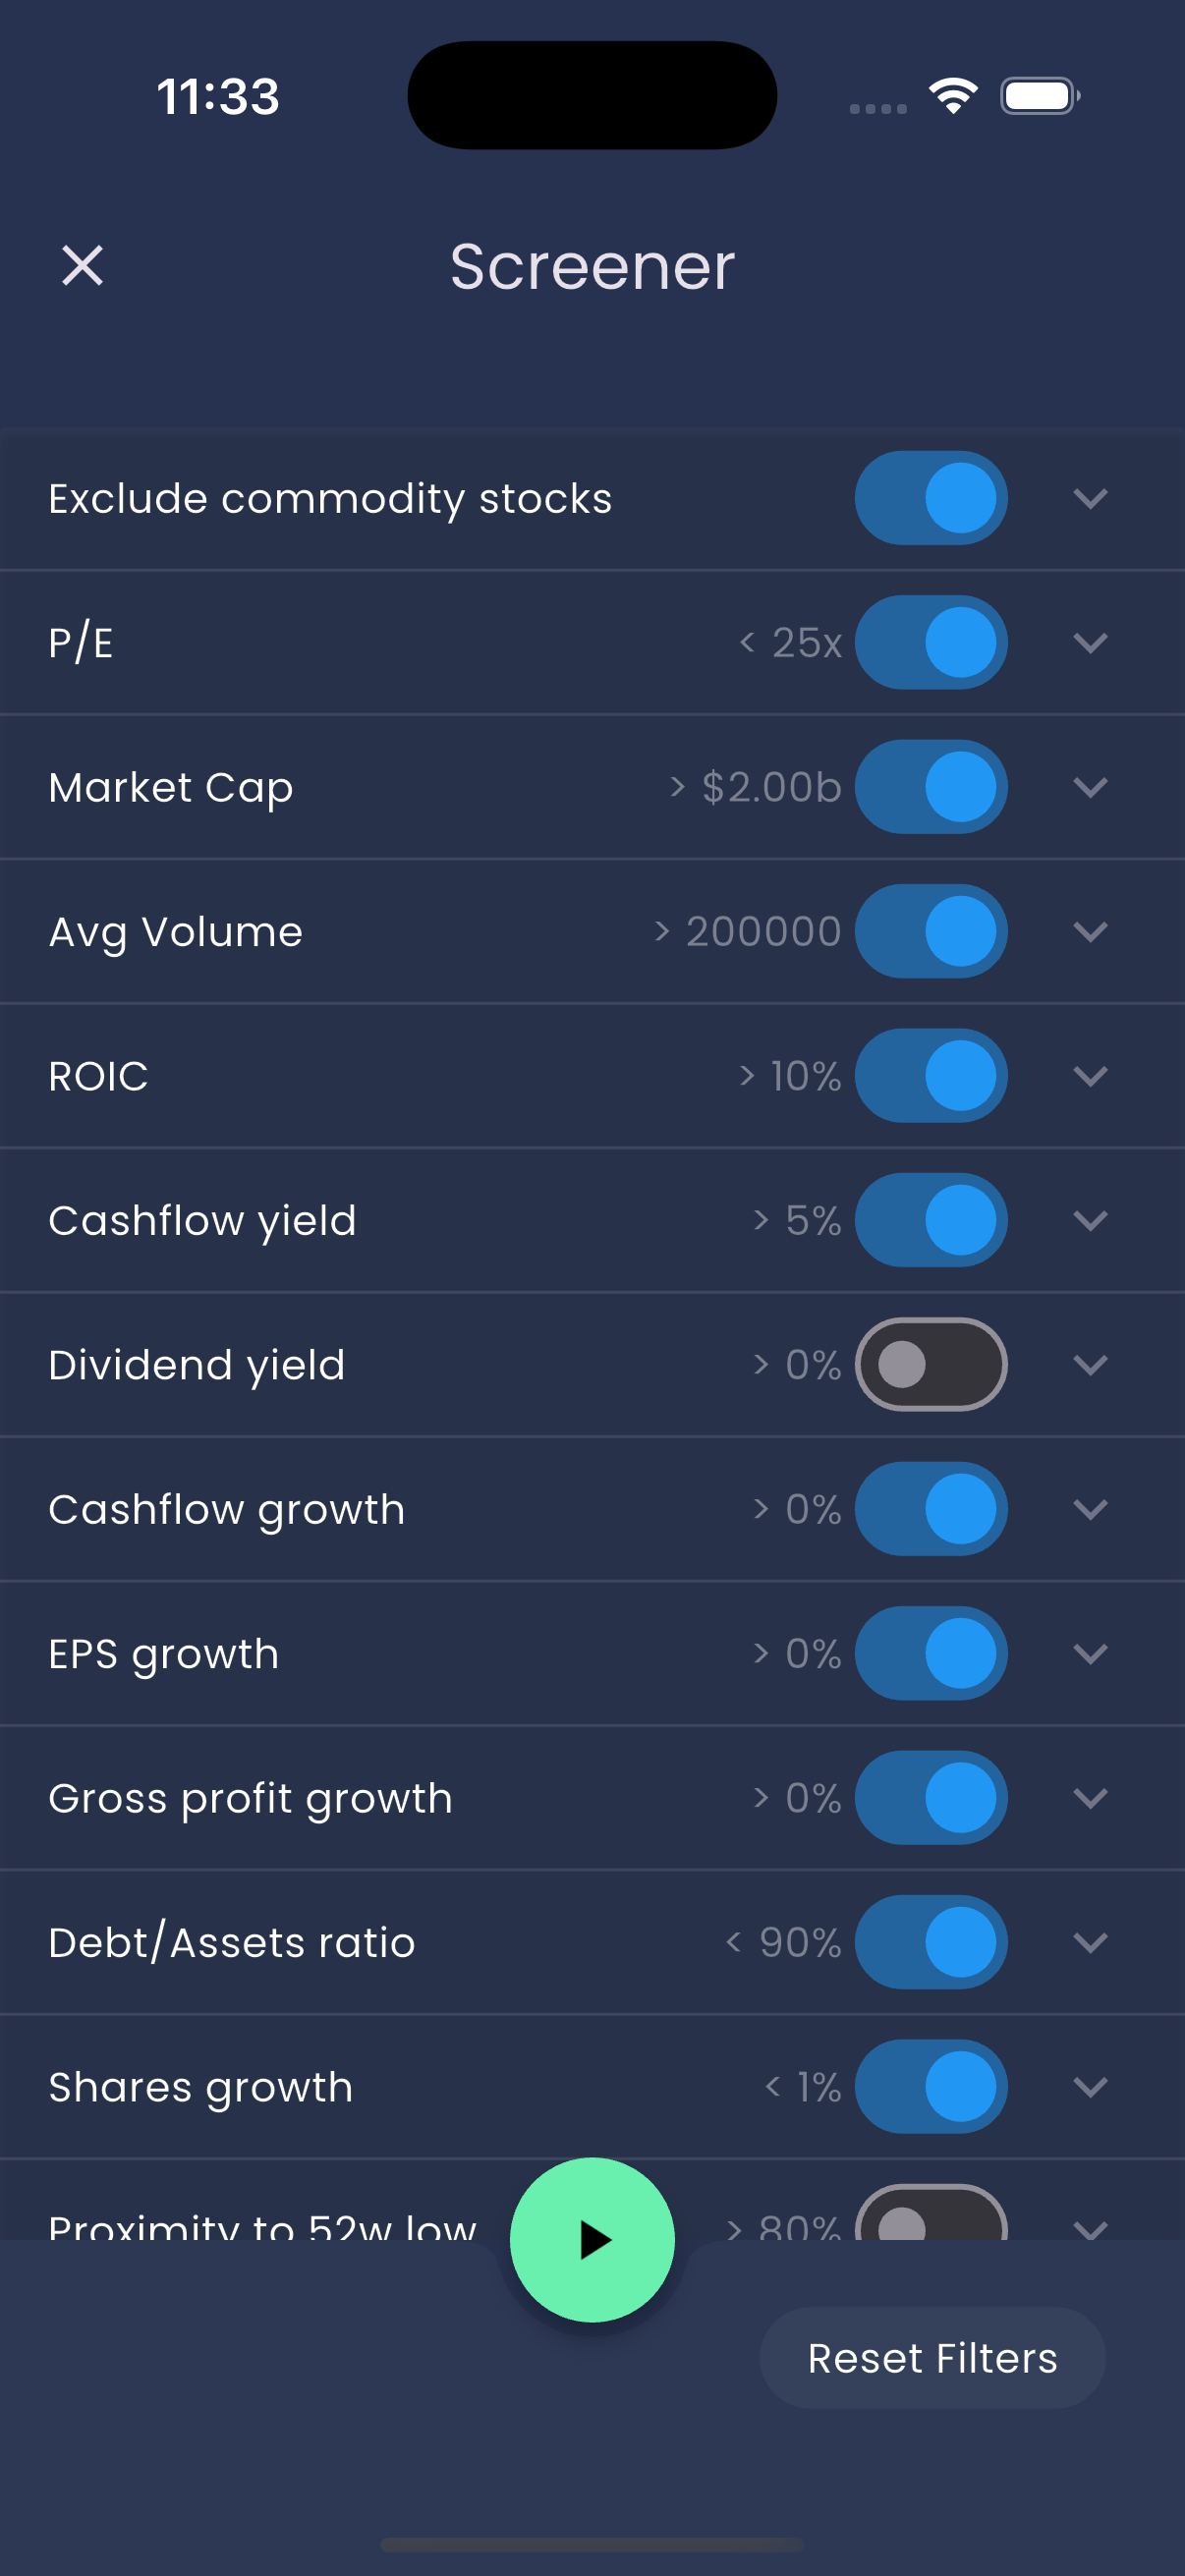Tap the Wi-Fi status icon
1185x2576 pixels.
click(x=952, y=96)
